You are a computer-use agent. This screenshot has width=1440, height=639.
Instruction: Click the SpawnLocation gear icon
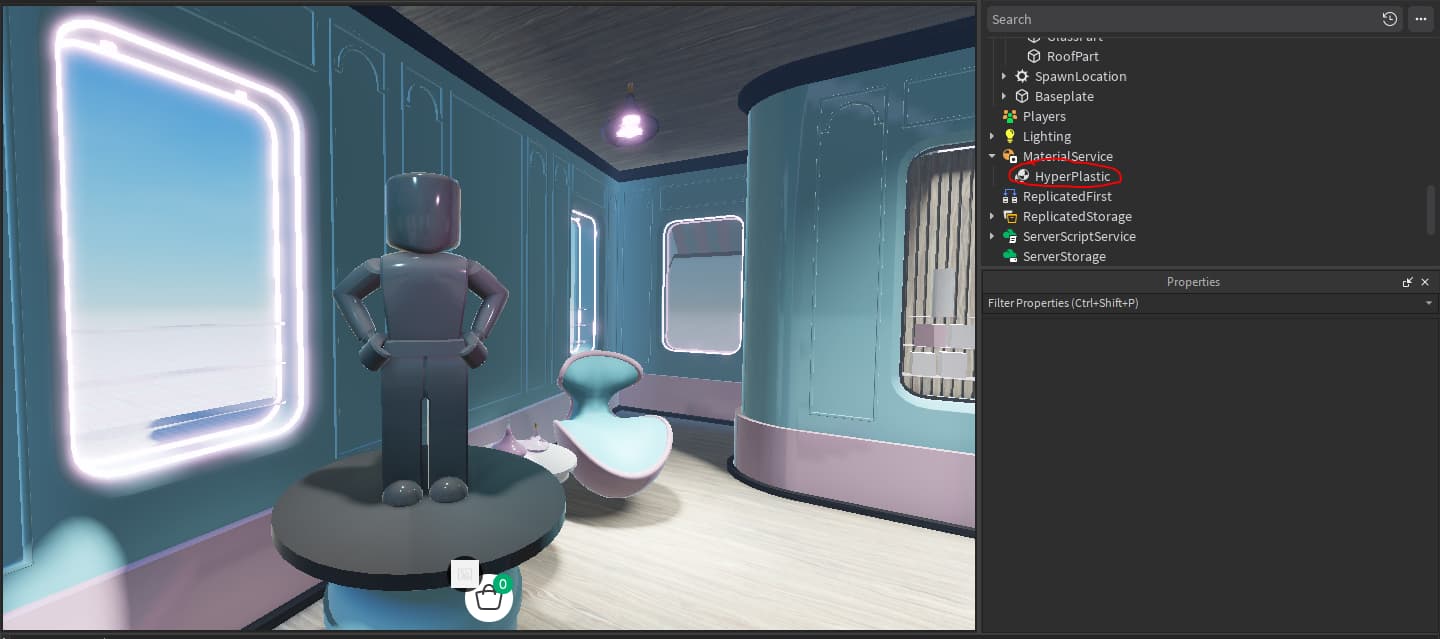(1022, 76)
